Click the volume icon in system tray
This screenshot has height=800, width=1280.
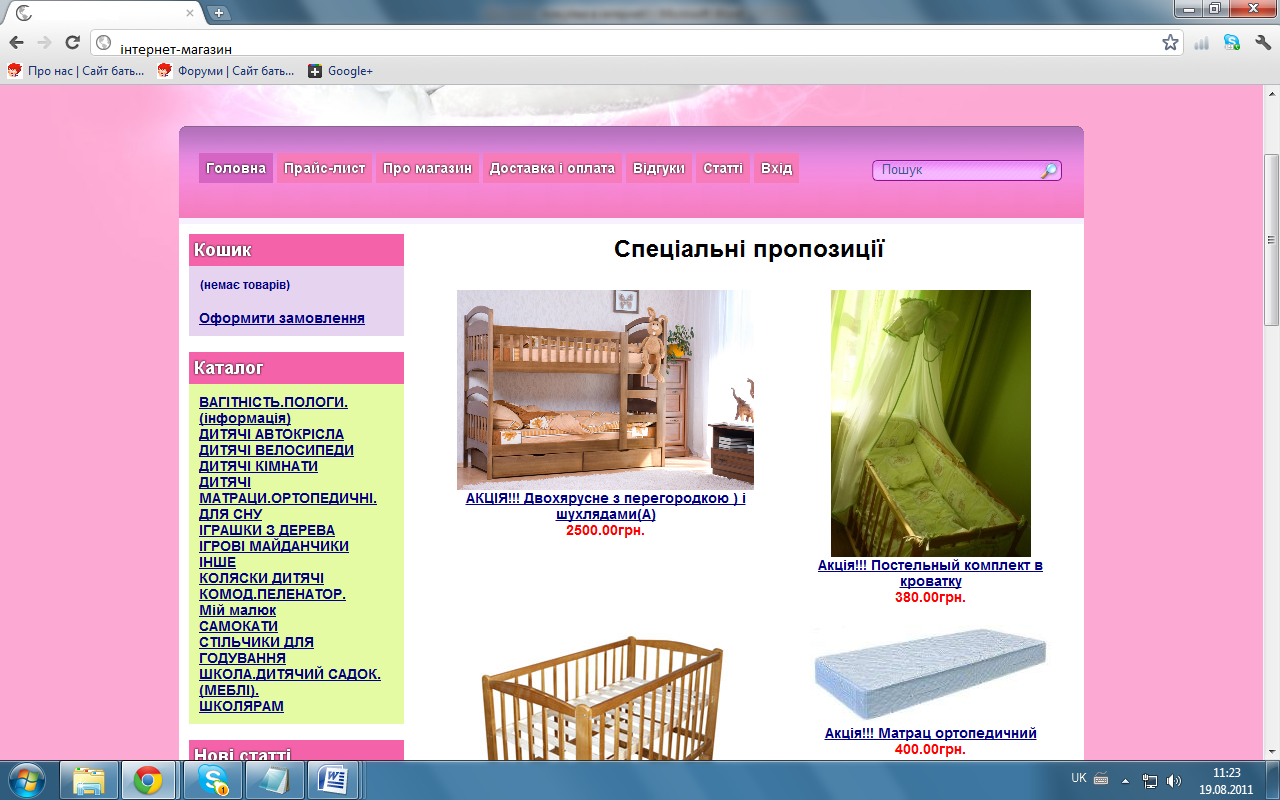[x=1173, y=780]
